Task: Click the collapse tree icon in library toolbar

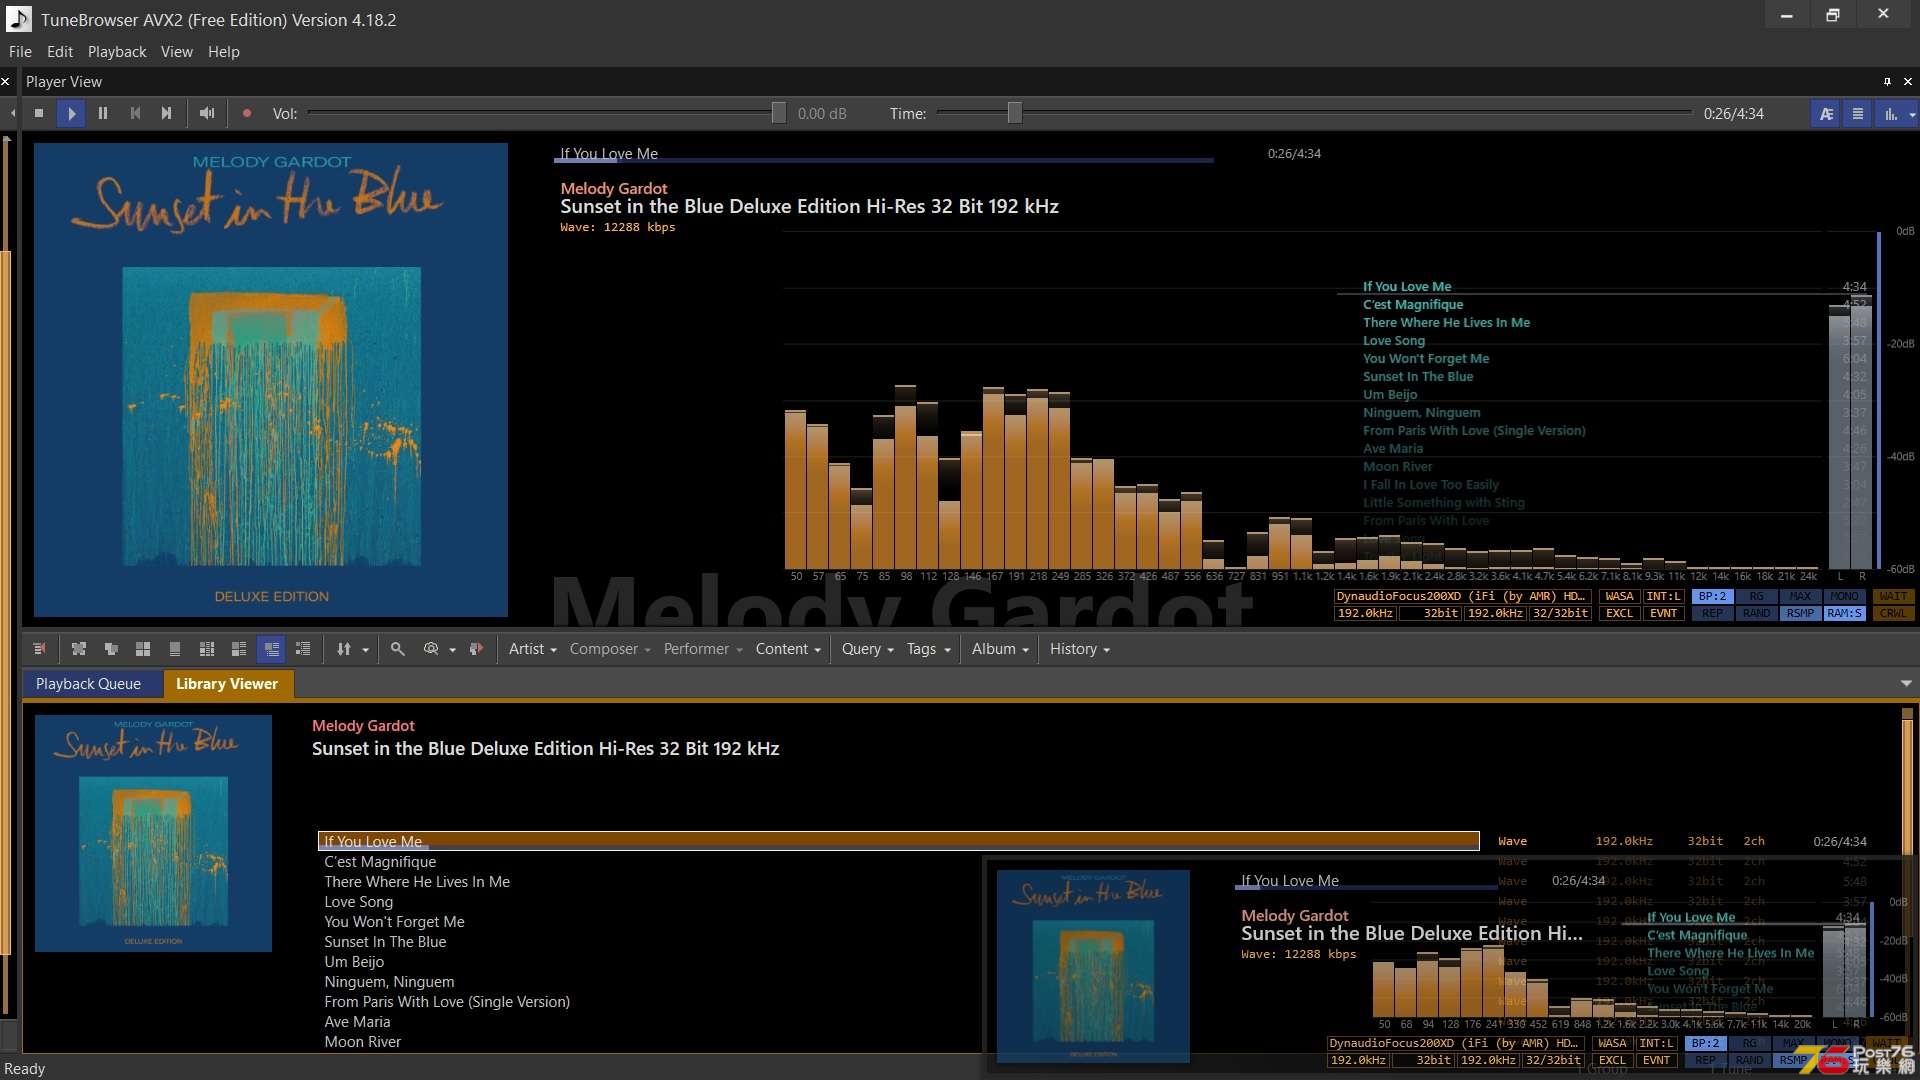Action: [111, 649]
